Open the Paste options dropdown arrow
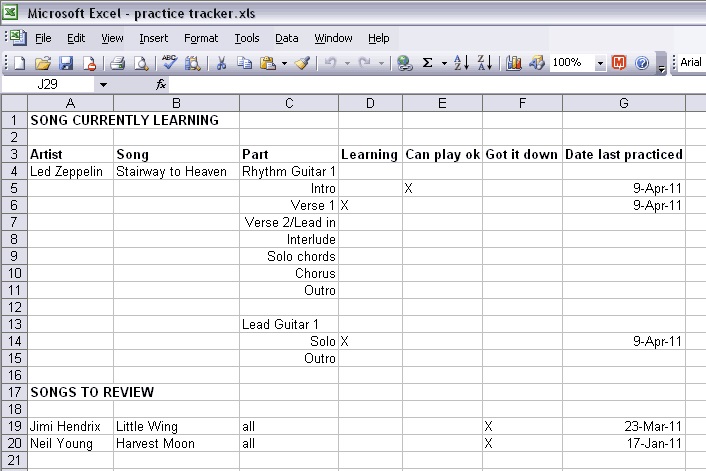The image size is (706, 471). 285,63
